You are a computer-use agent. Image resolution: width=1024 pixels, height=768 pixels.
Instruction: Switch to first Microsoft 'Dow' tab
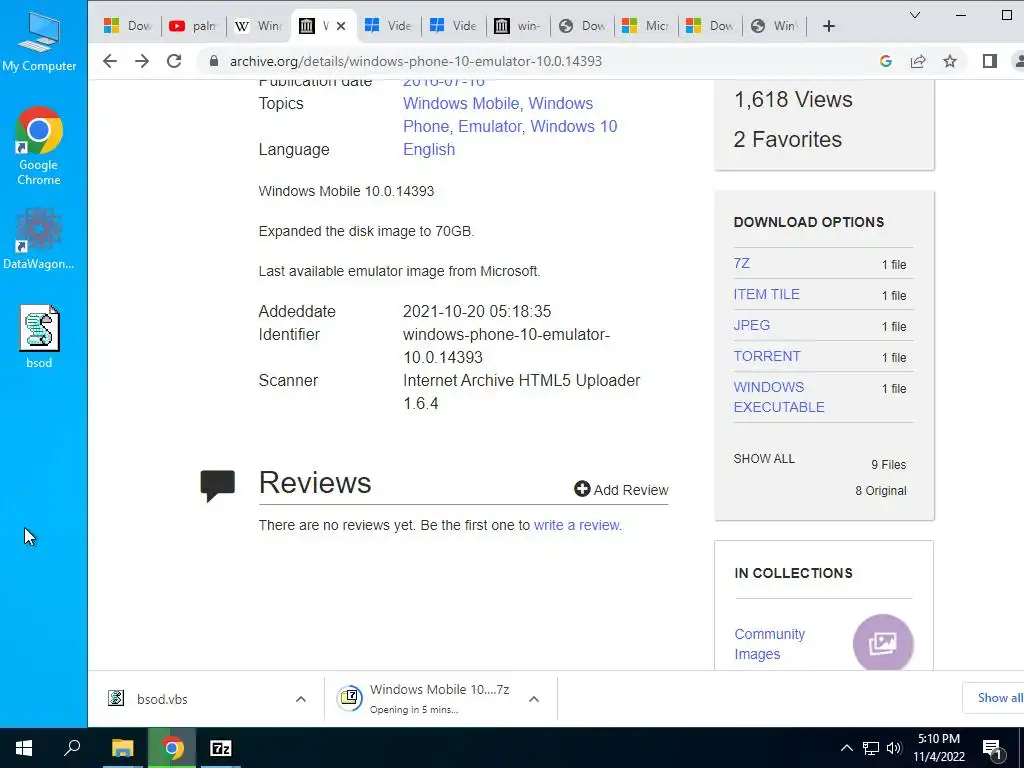[128, 26]
